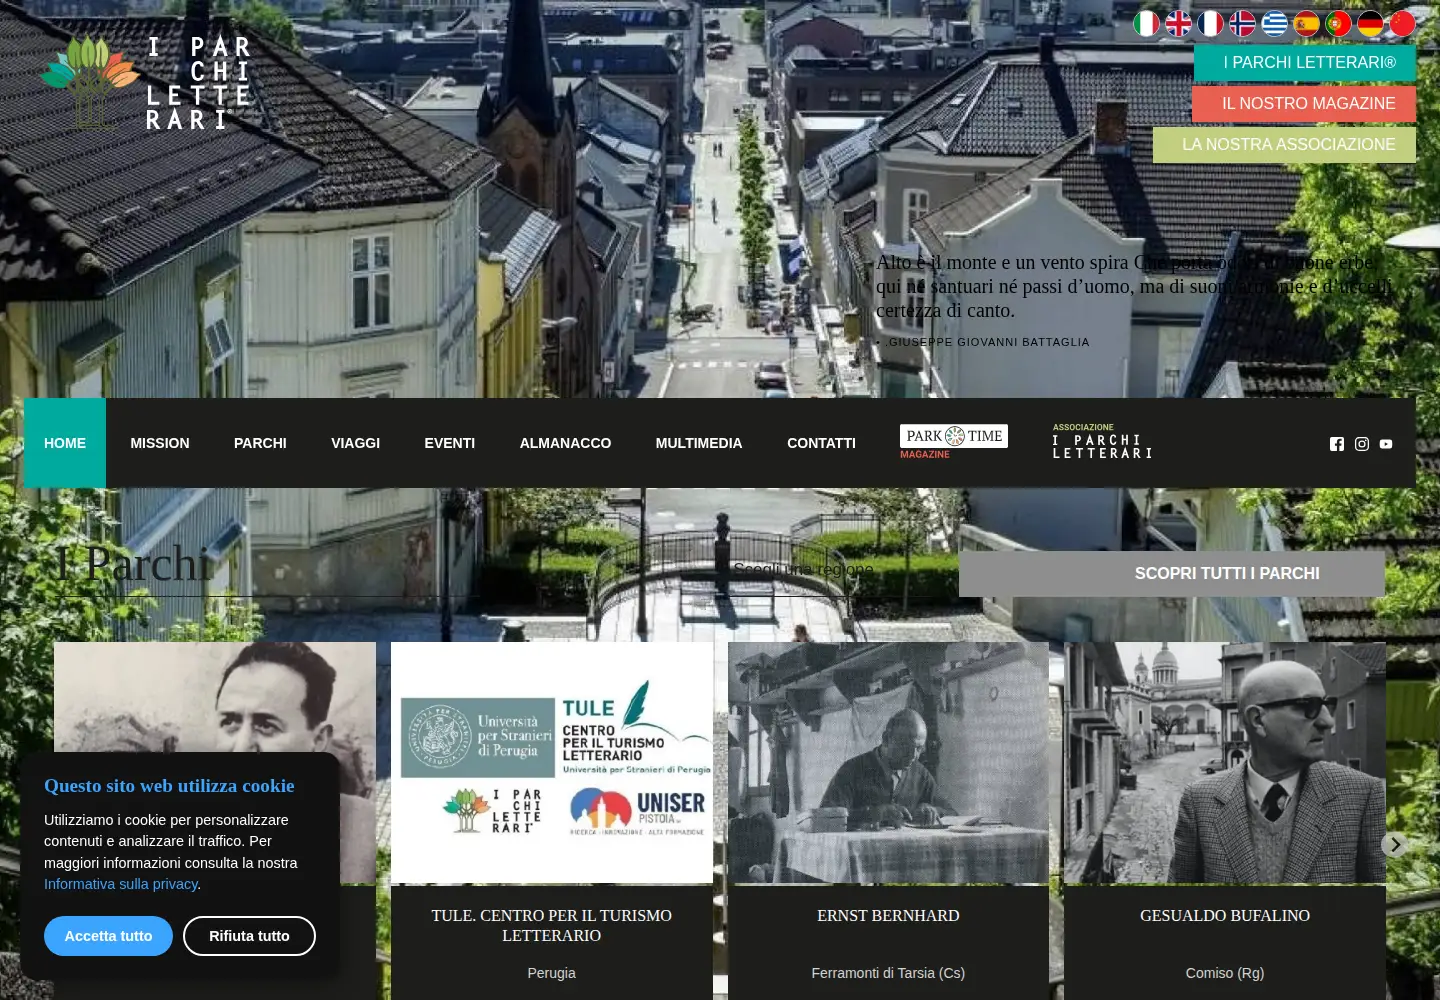
Task: Select the French flag language option
Action: point(1210,23)
